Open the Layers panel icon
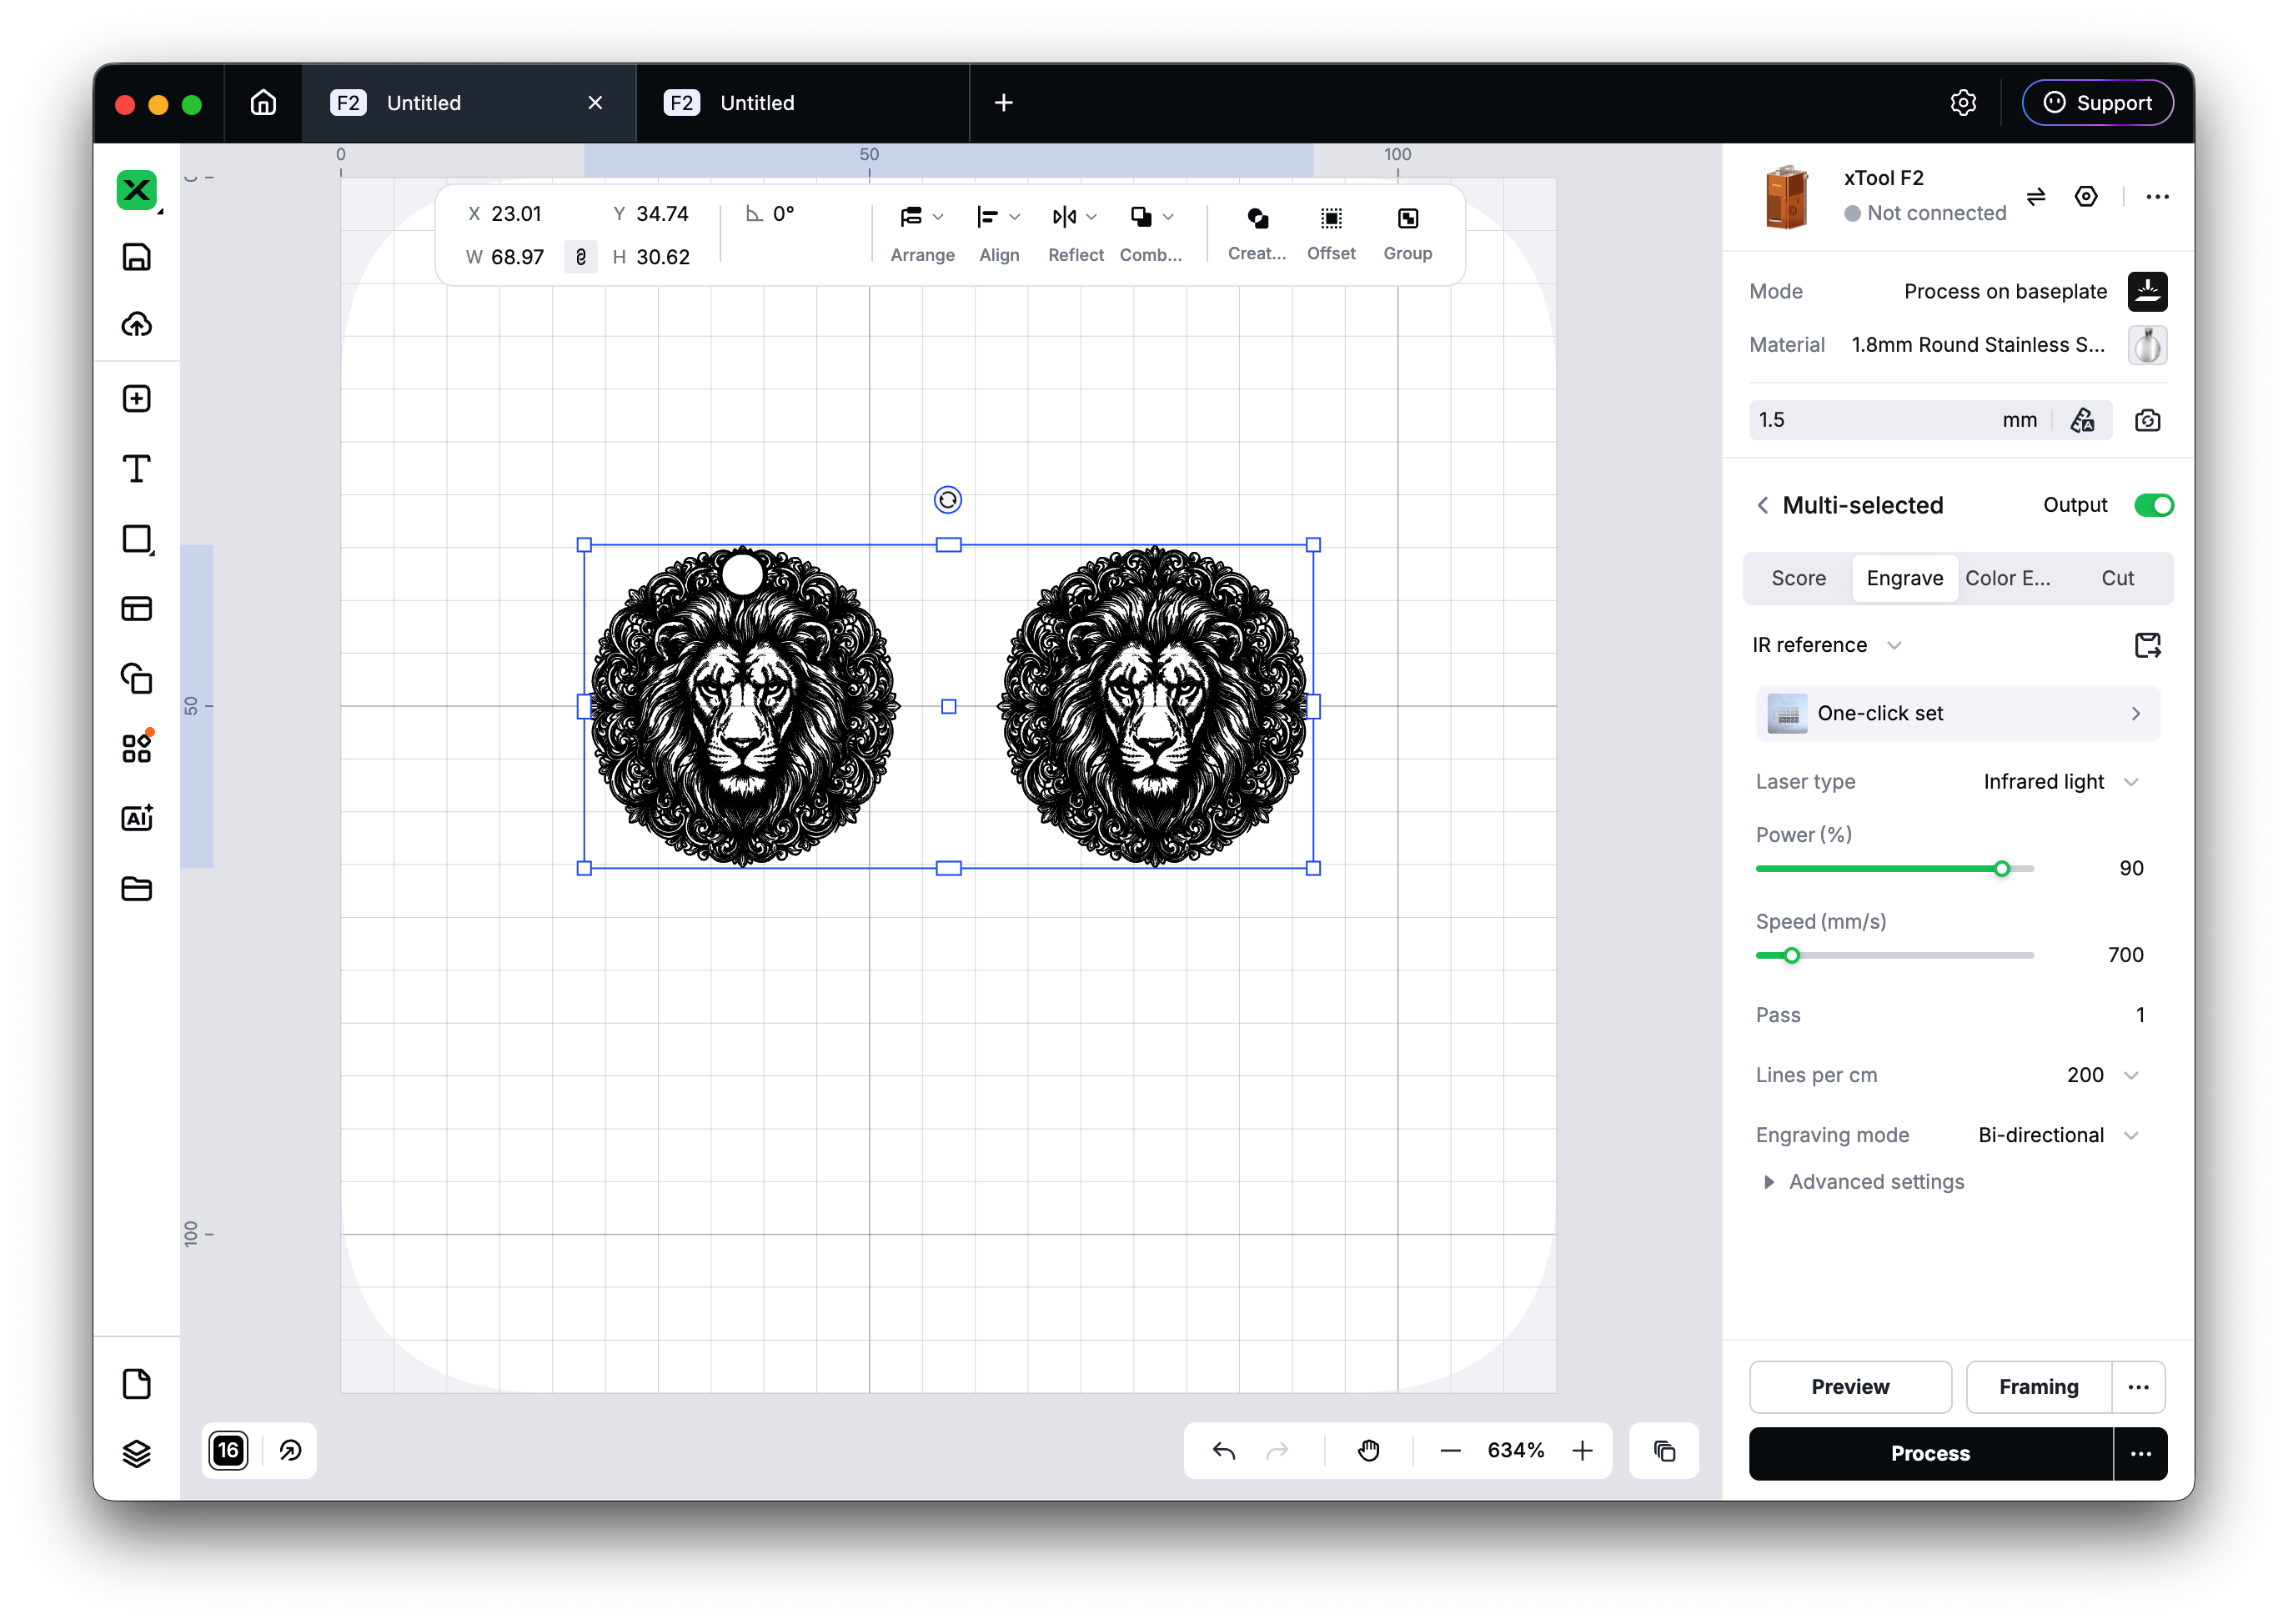Screen dimensions: 2288x1624 (x=137, y=1453)
